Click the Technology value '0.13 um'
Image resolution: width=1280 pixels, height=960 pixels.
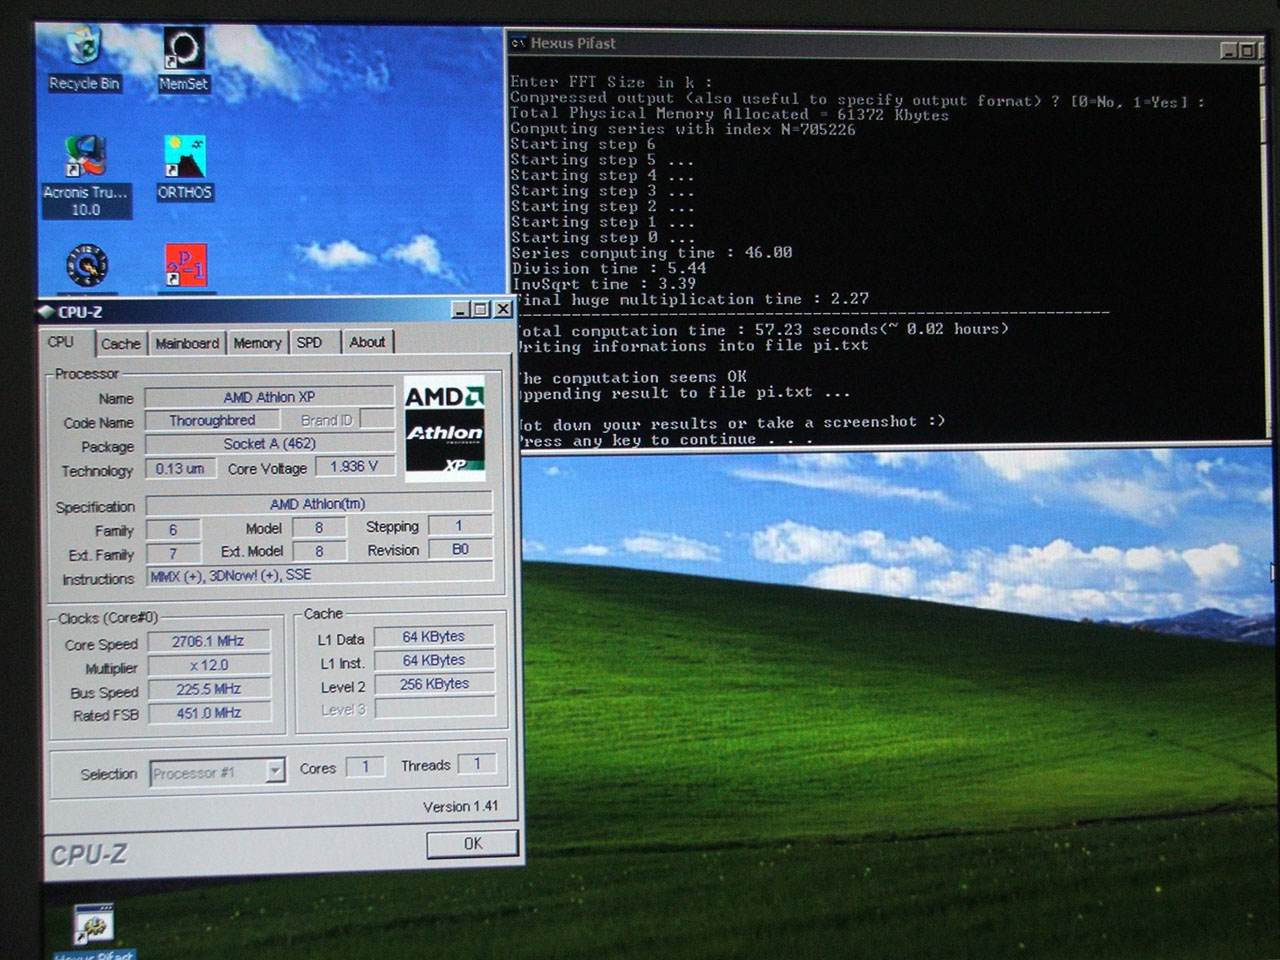point(180,468)
